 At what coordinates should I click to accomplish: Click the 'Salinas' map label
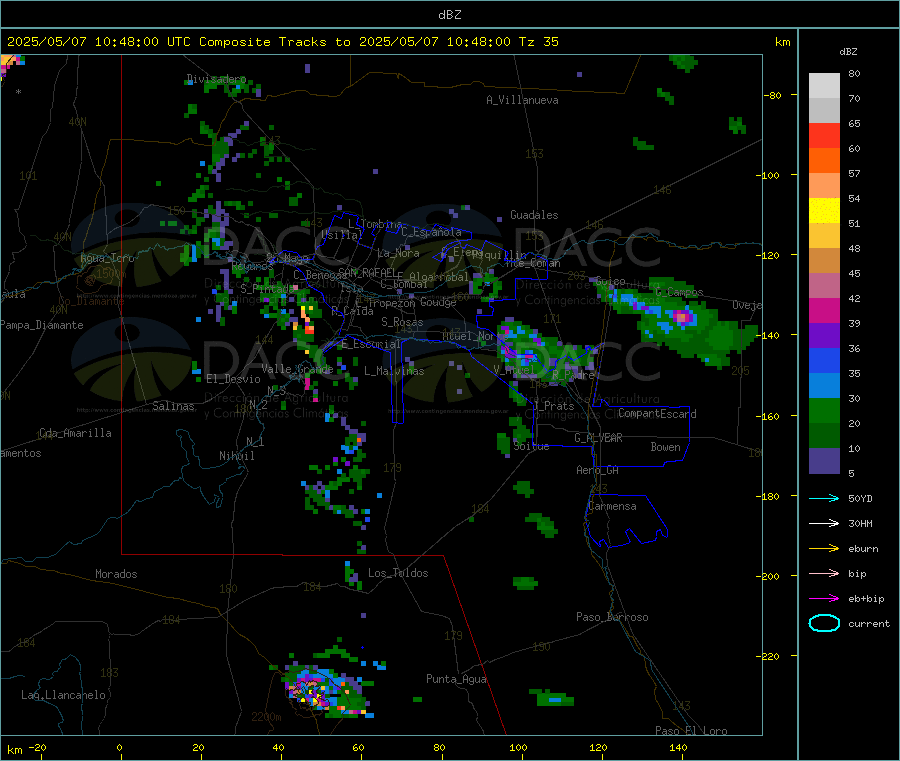[x=173, y=406]
